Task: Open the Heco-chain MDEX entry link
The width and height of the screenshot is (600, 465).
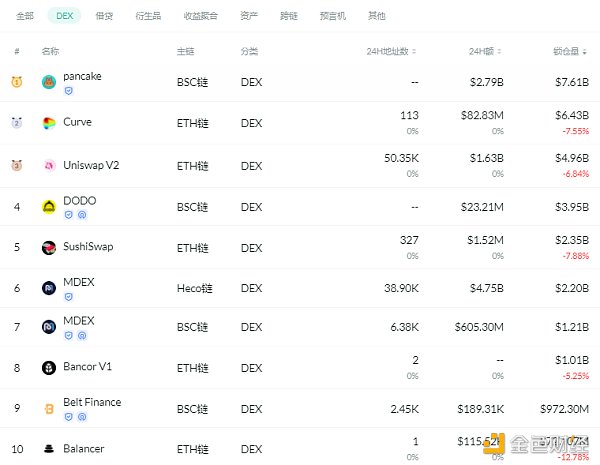Action: tap(78, 282)
